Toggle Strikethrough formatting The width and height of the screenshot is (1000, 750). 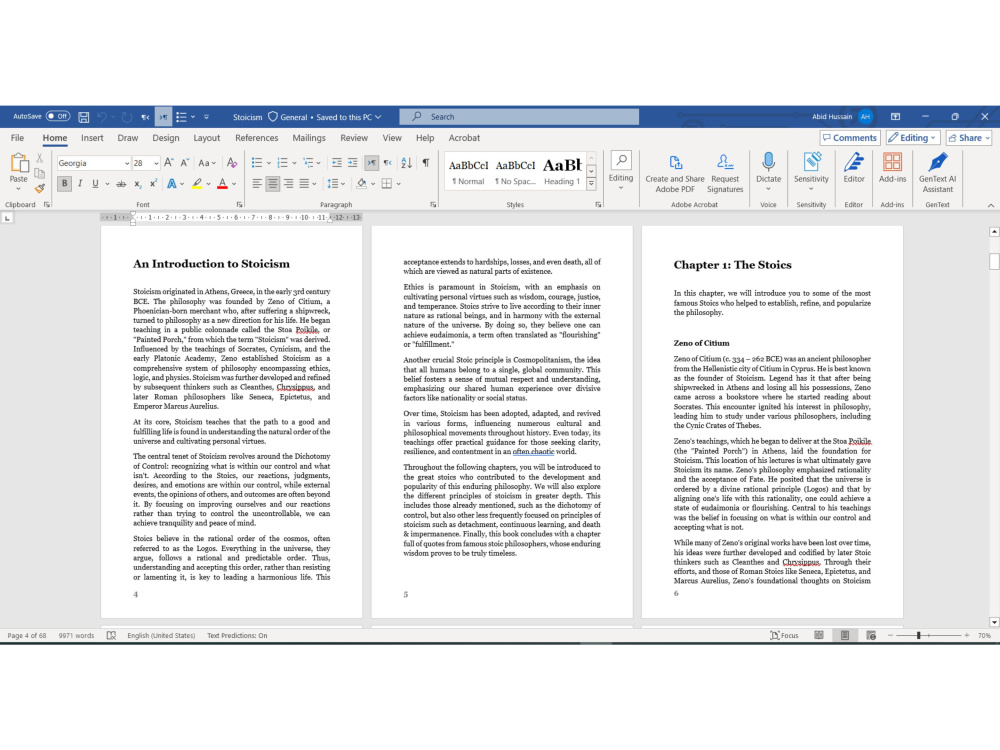pos(121,184)
